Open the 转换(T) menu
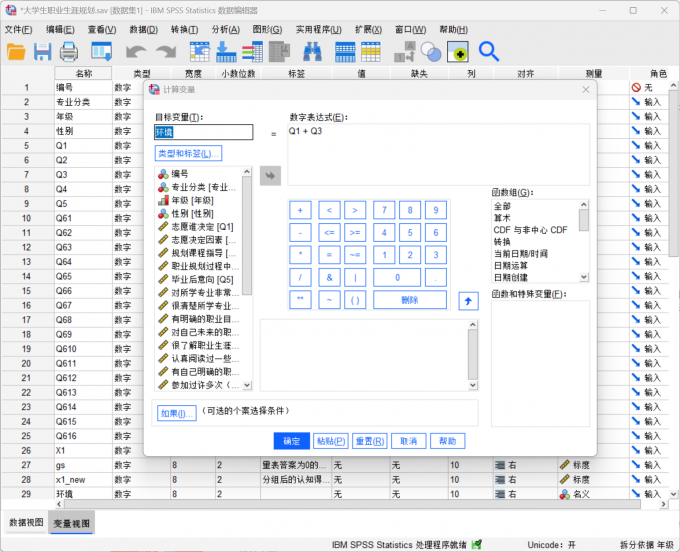680x552 pixels. point(184,29)
